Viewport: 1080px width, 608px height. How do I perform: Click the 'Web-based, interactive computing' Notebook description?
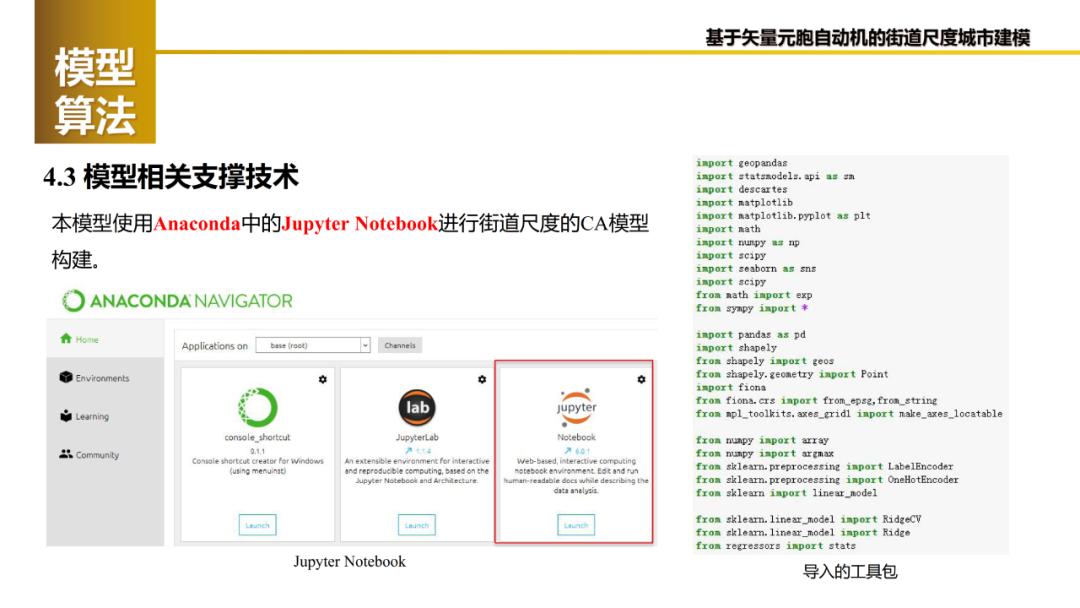click(576, 476)
